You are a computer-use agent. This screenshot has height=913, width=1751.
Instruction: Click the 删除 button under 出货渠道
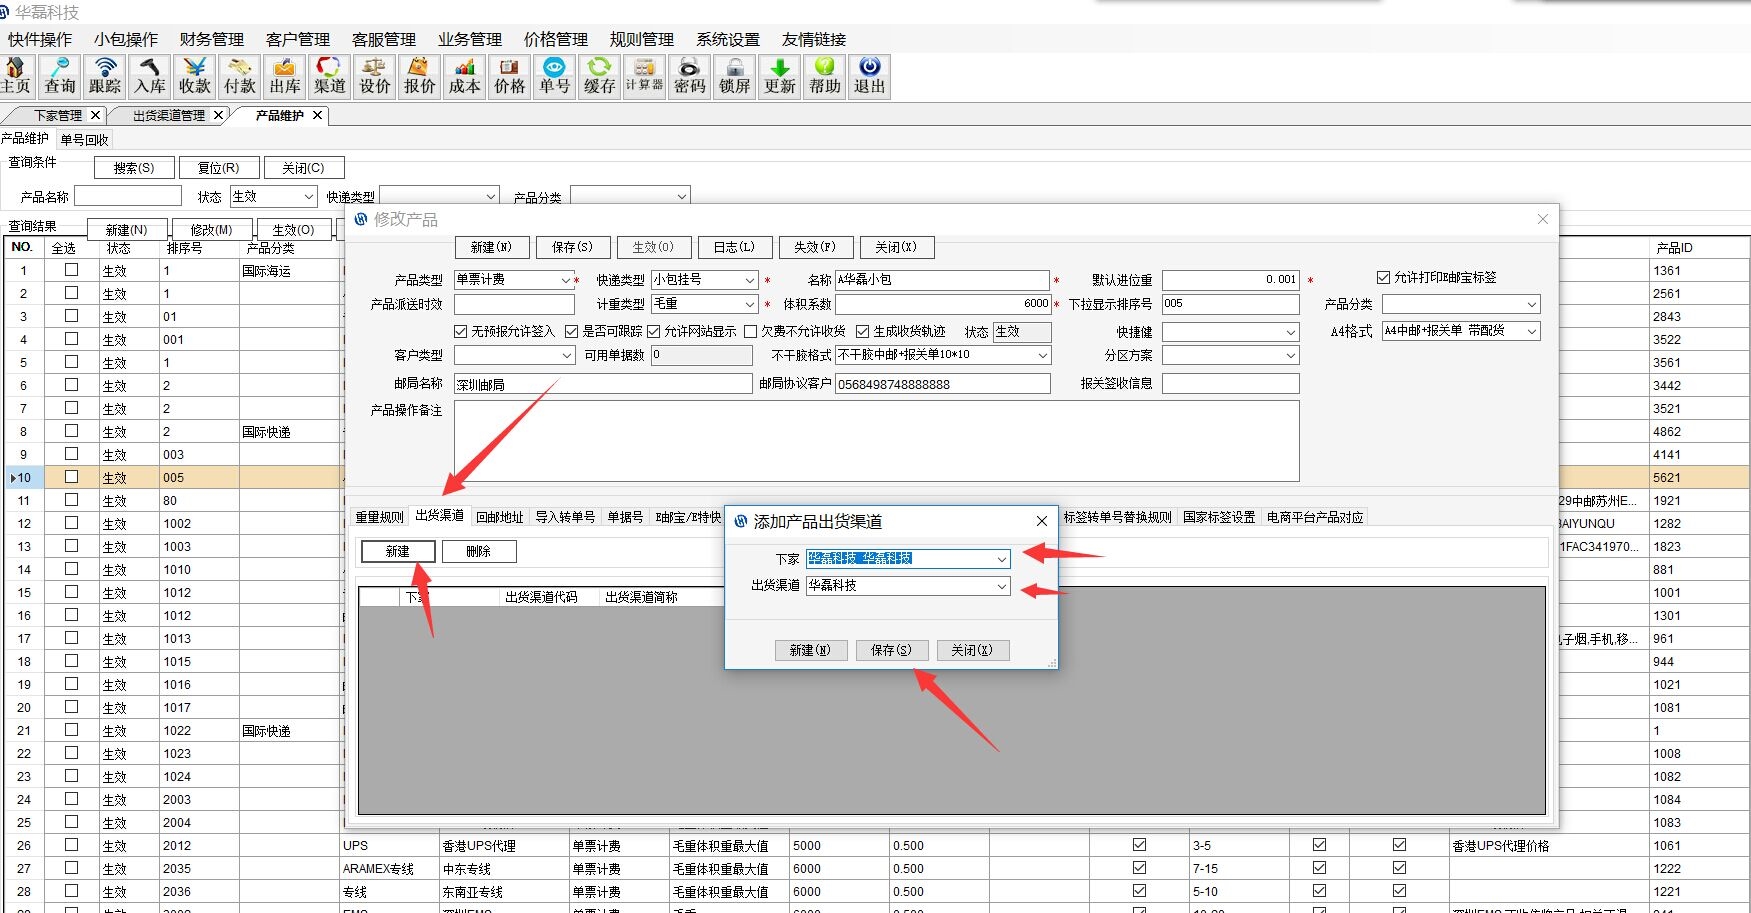coord(479,551)
